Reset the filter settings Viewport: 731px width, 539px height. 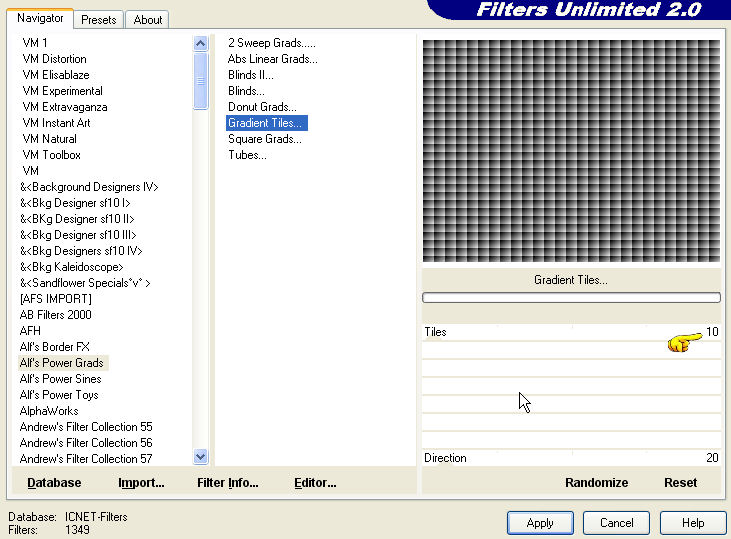click(680, 483)
